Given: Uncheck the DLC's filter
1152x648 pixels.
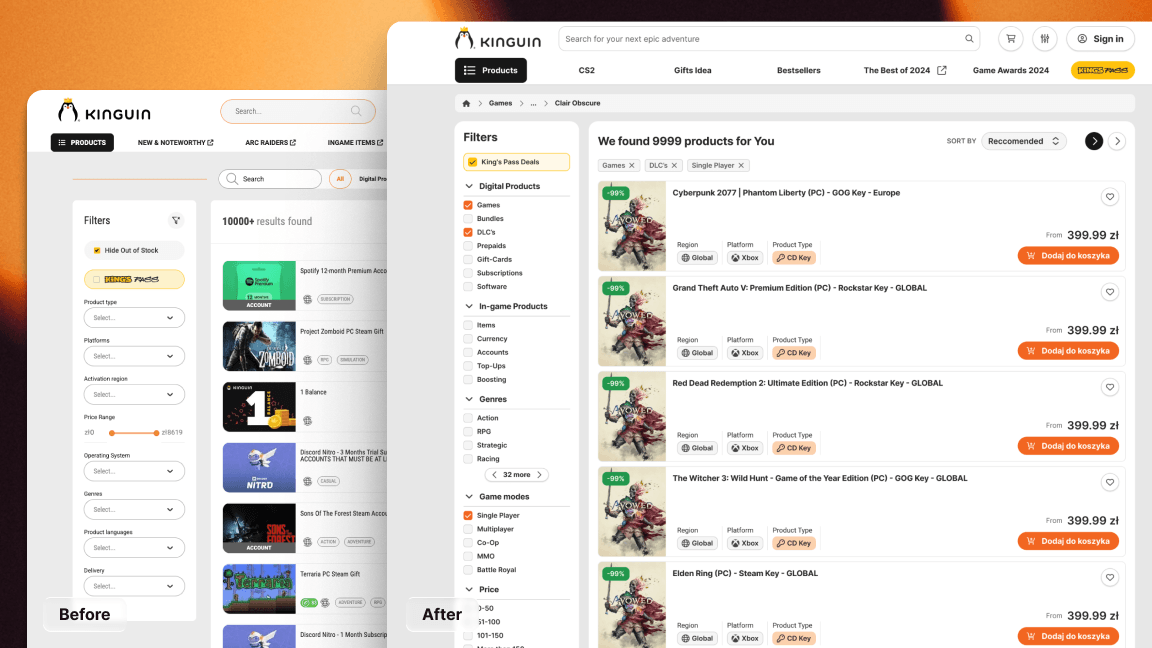Looking at the screenshot, I should point(468,232).
